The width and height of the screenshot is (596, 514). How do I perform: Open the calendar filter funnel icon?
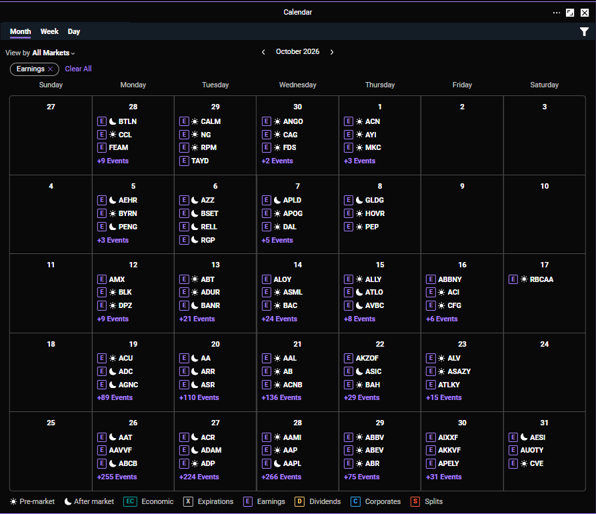click(584, 32)
